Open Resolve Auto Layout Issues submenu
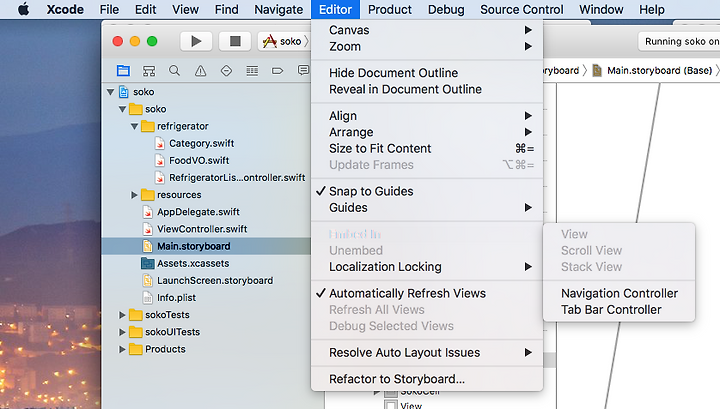720x409 pixels. point(427,353)
